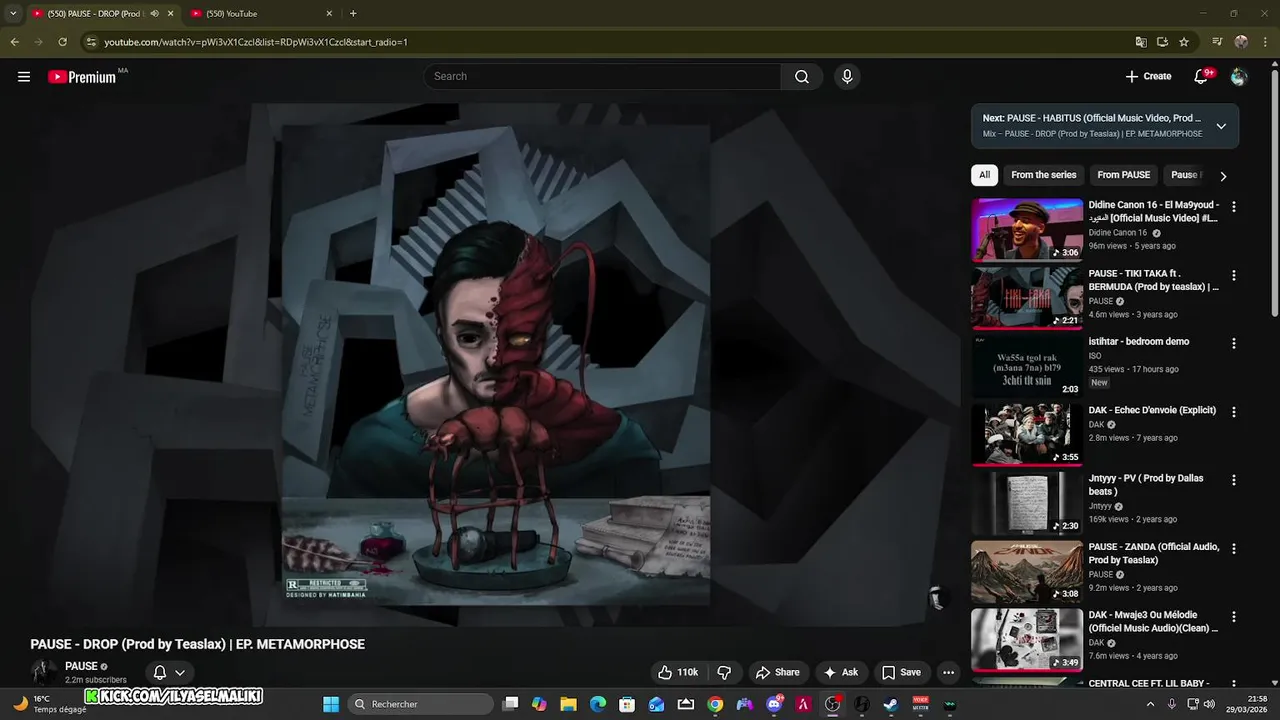Switch to the second YouTube tab
1280x720 pixels.
click(x=260, y=14)
